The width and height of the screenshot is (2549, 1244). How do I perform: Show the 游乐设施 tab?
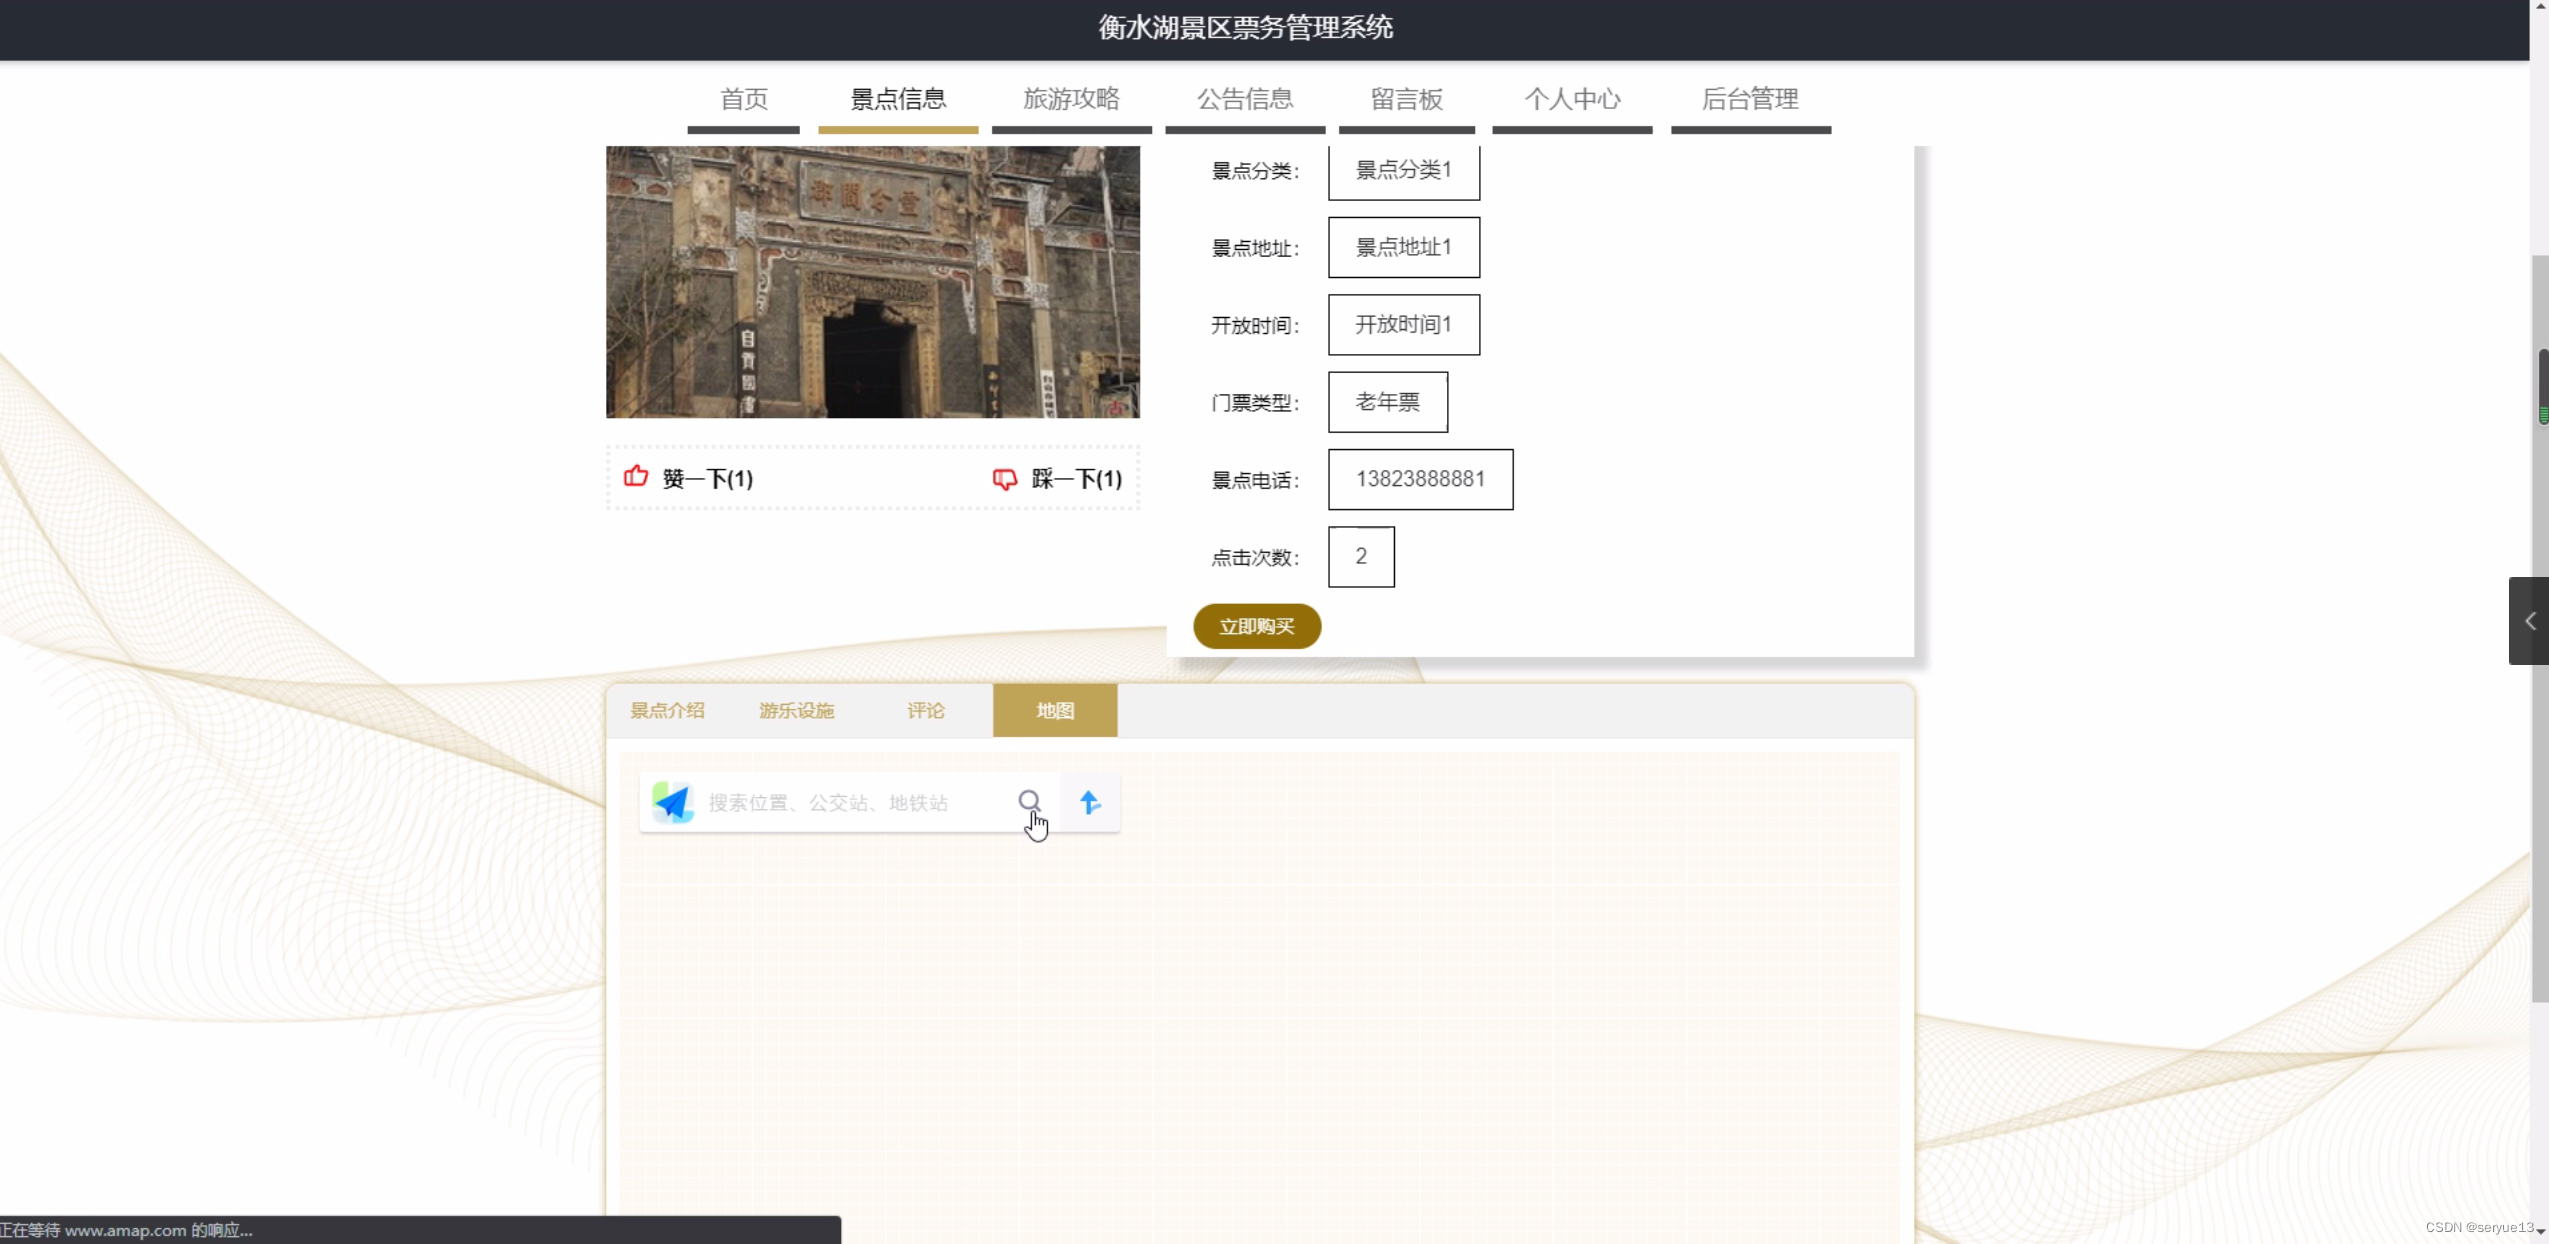(796, 710)
